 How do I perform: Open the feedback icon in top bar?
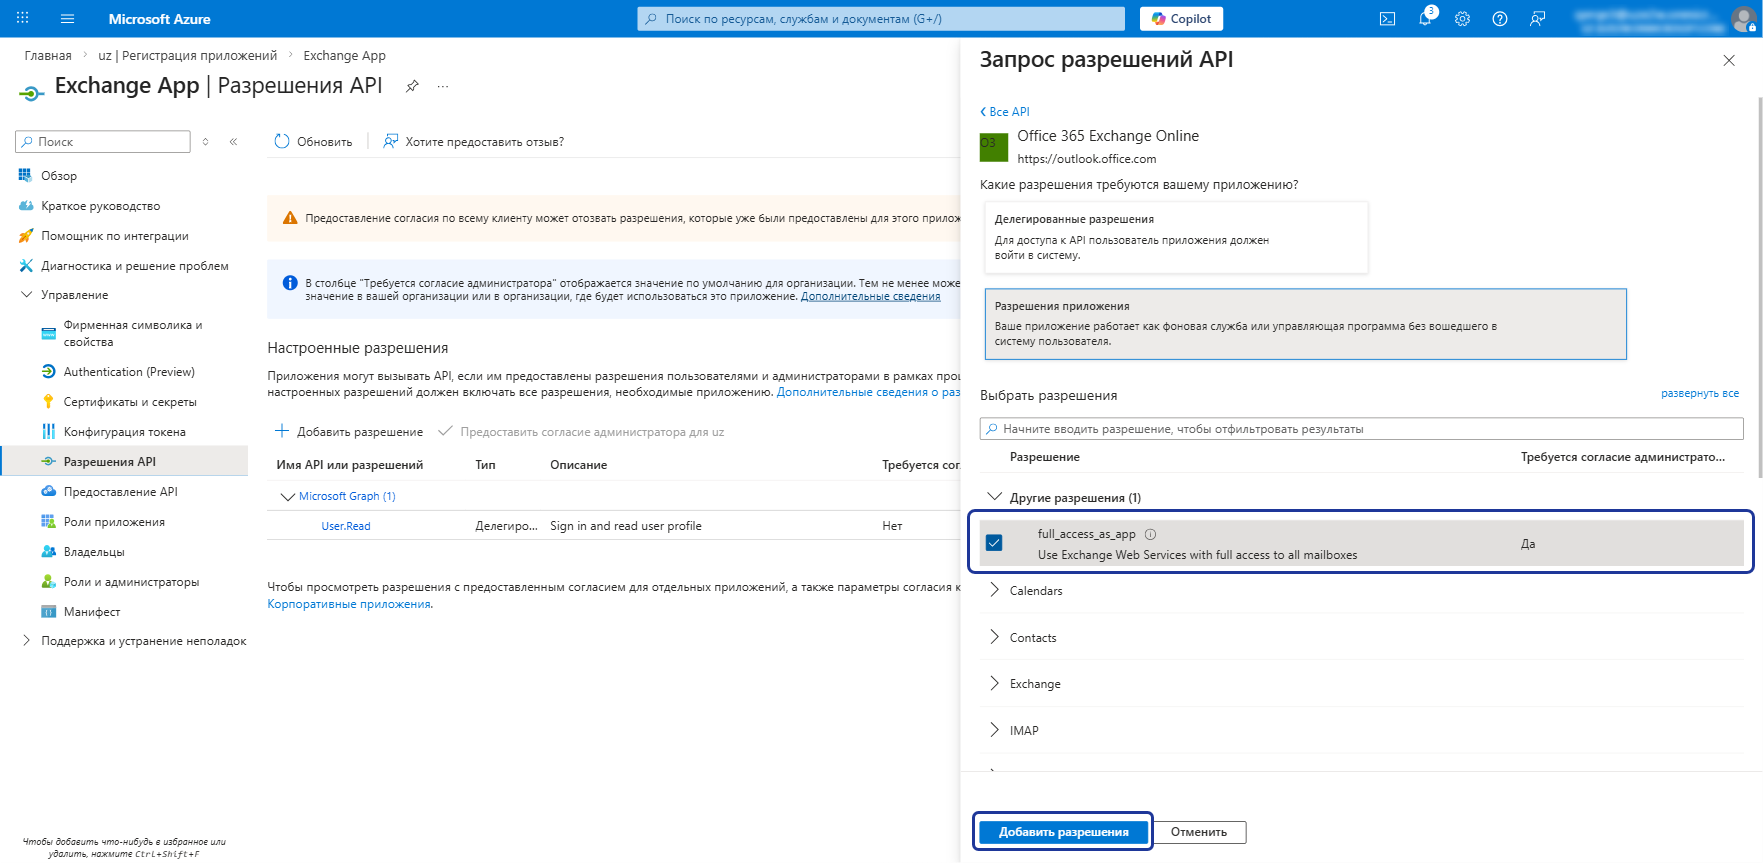tap(1538, 19)
